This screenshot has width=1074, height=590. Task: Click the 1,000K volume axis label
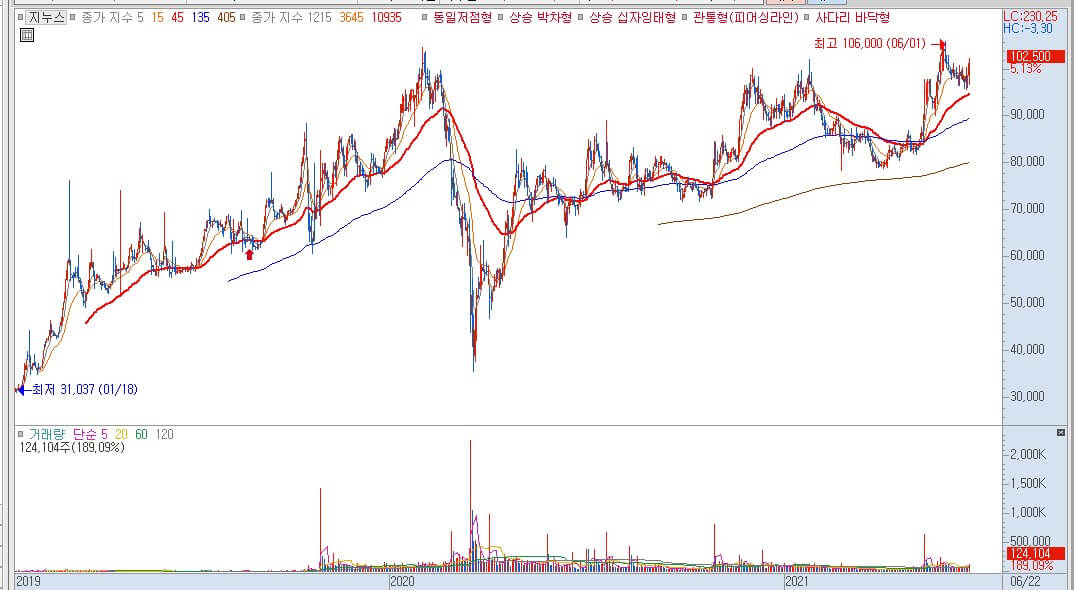pos(1030,513)
